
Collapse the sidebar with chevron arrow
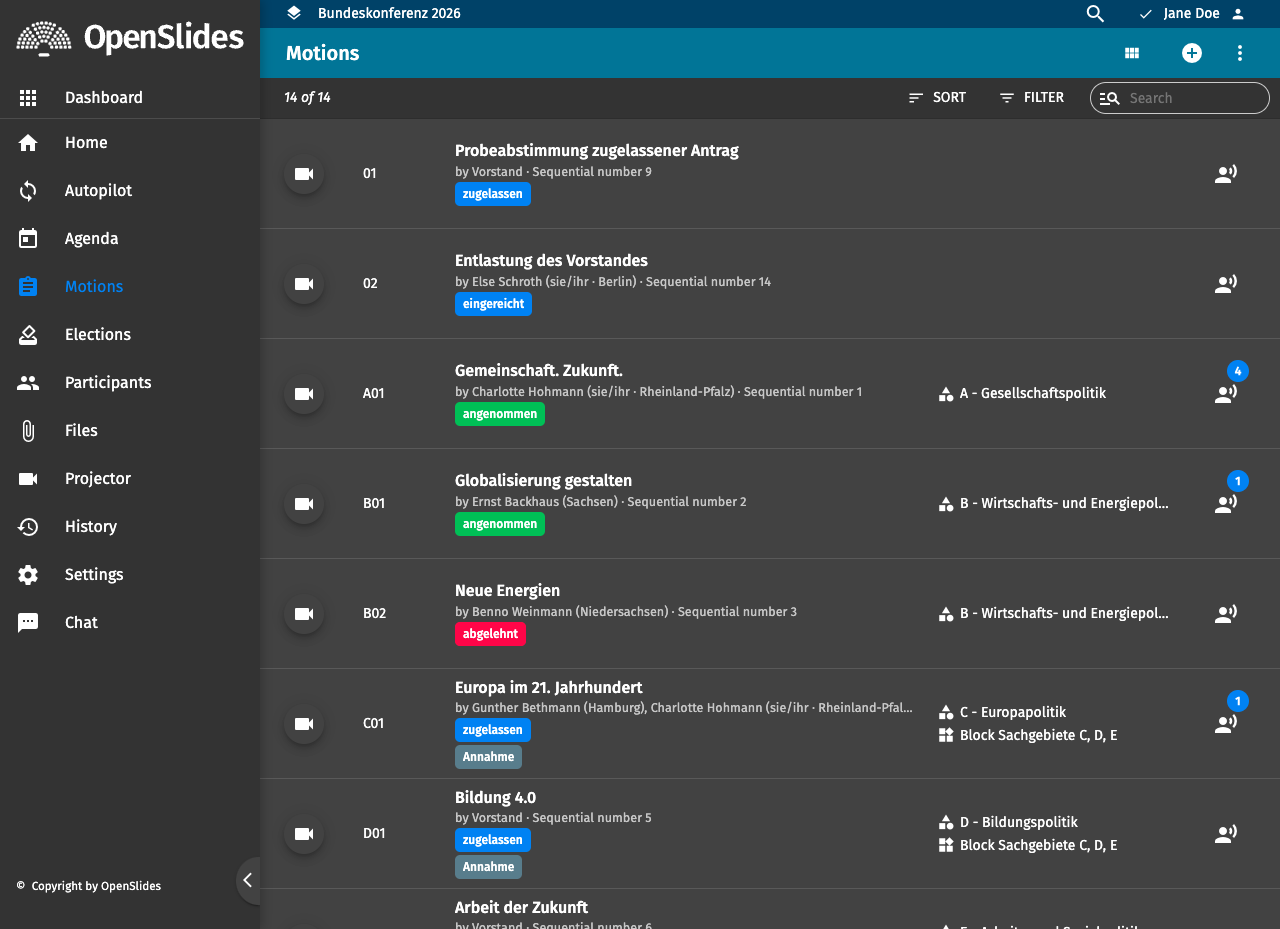[x=248, y=880]
